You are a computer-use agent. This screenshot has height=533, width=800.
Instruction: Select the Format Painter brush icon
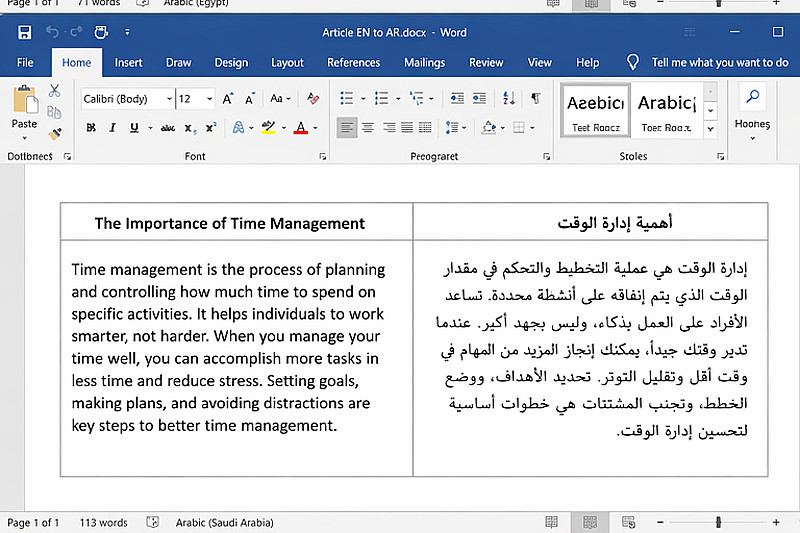[x=55, y=132]
